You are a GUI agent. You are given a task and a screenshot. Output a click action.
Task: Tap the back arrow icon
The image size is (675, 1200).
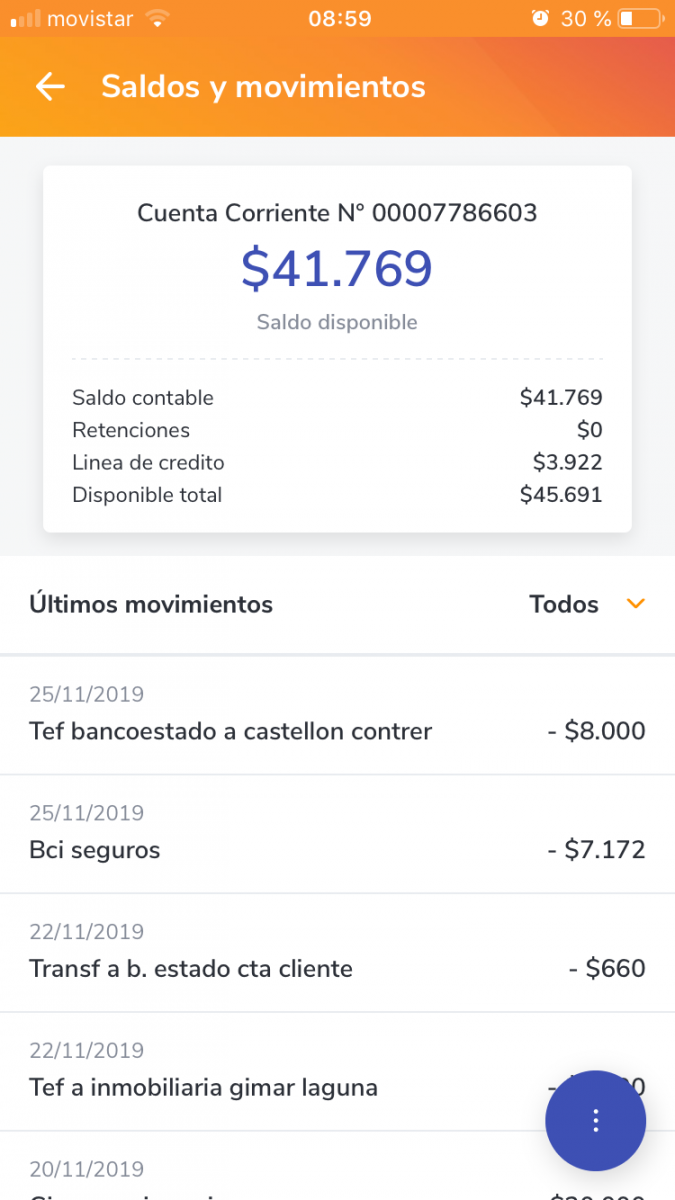click(49, 87)
